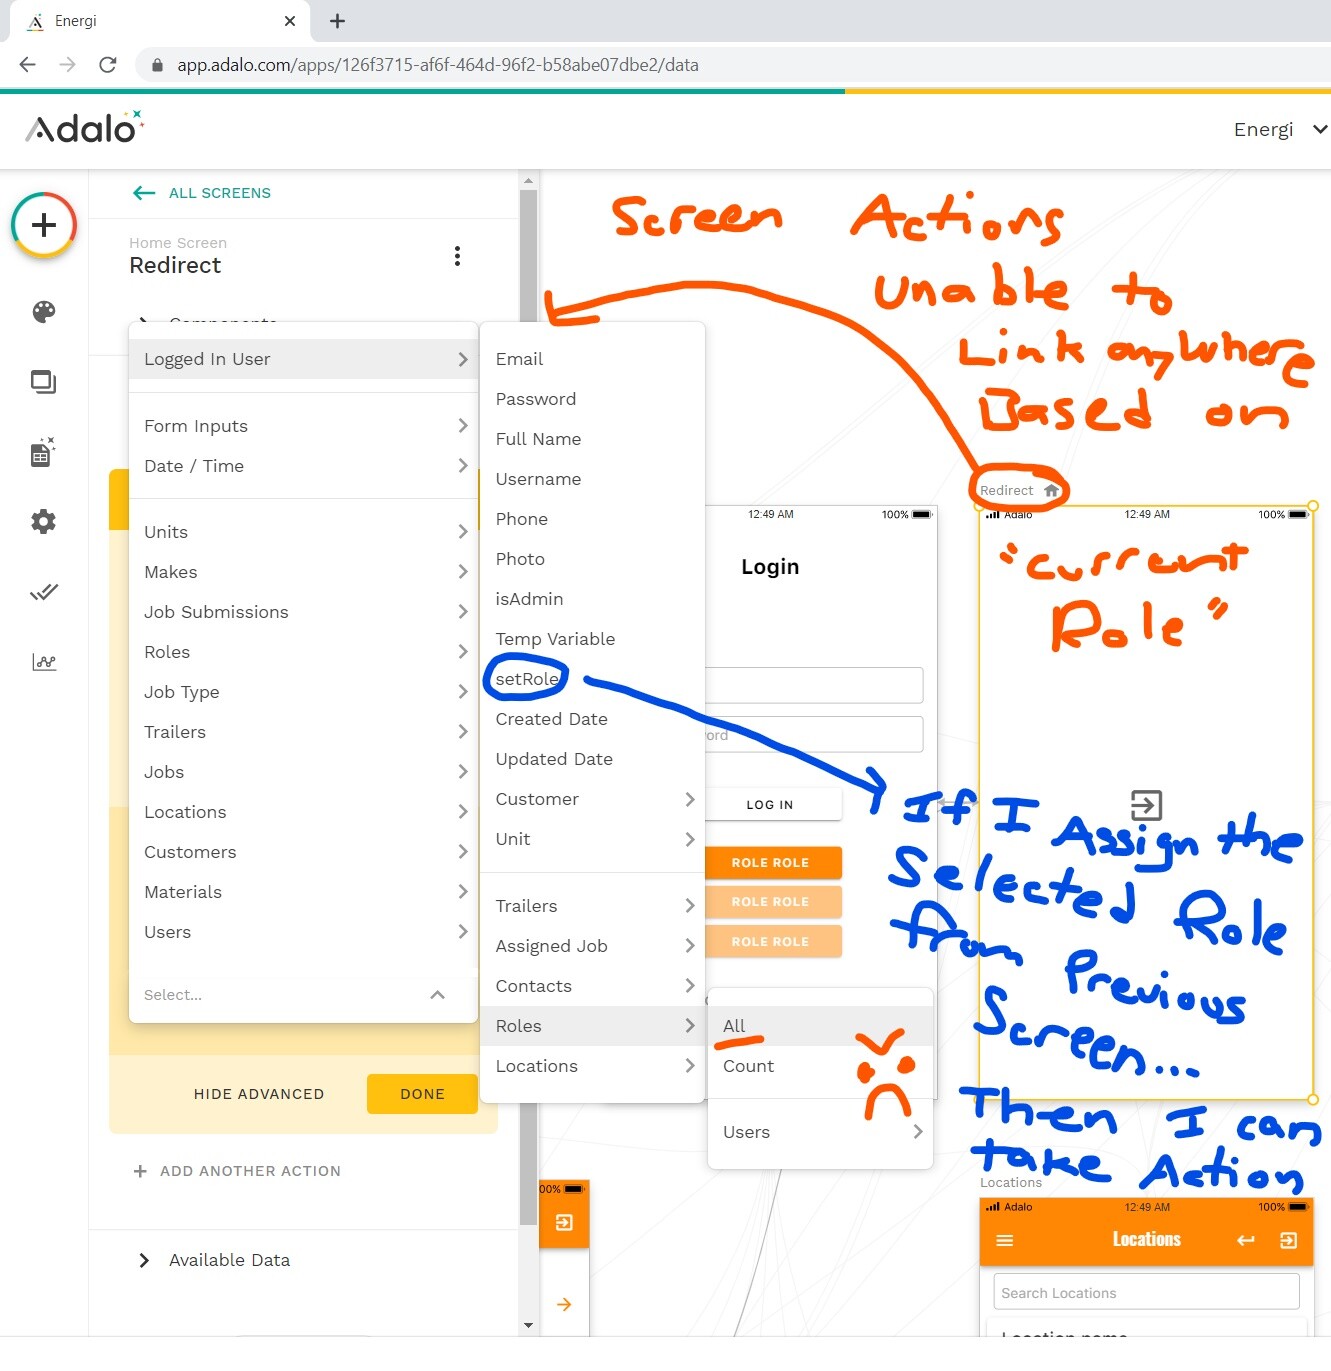Select the Full Name property
1331x1371 pixels.
(x=592, y=439)
